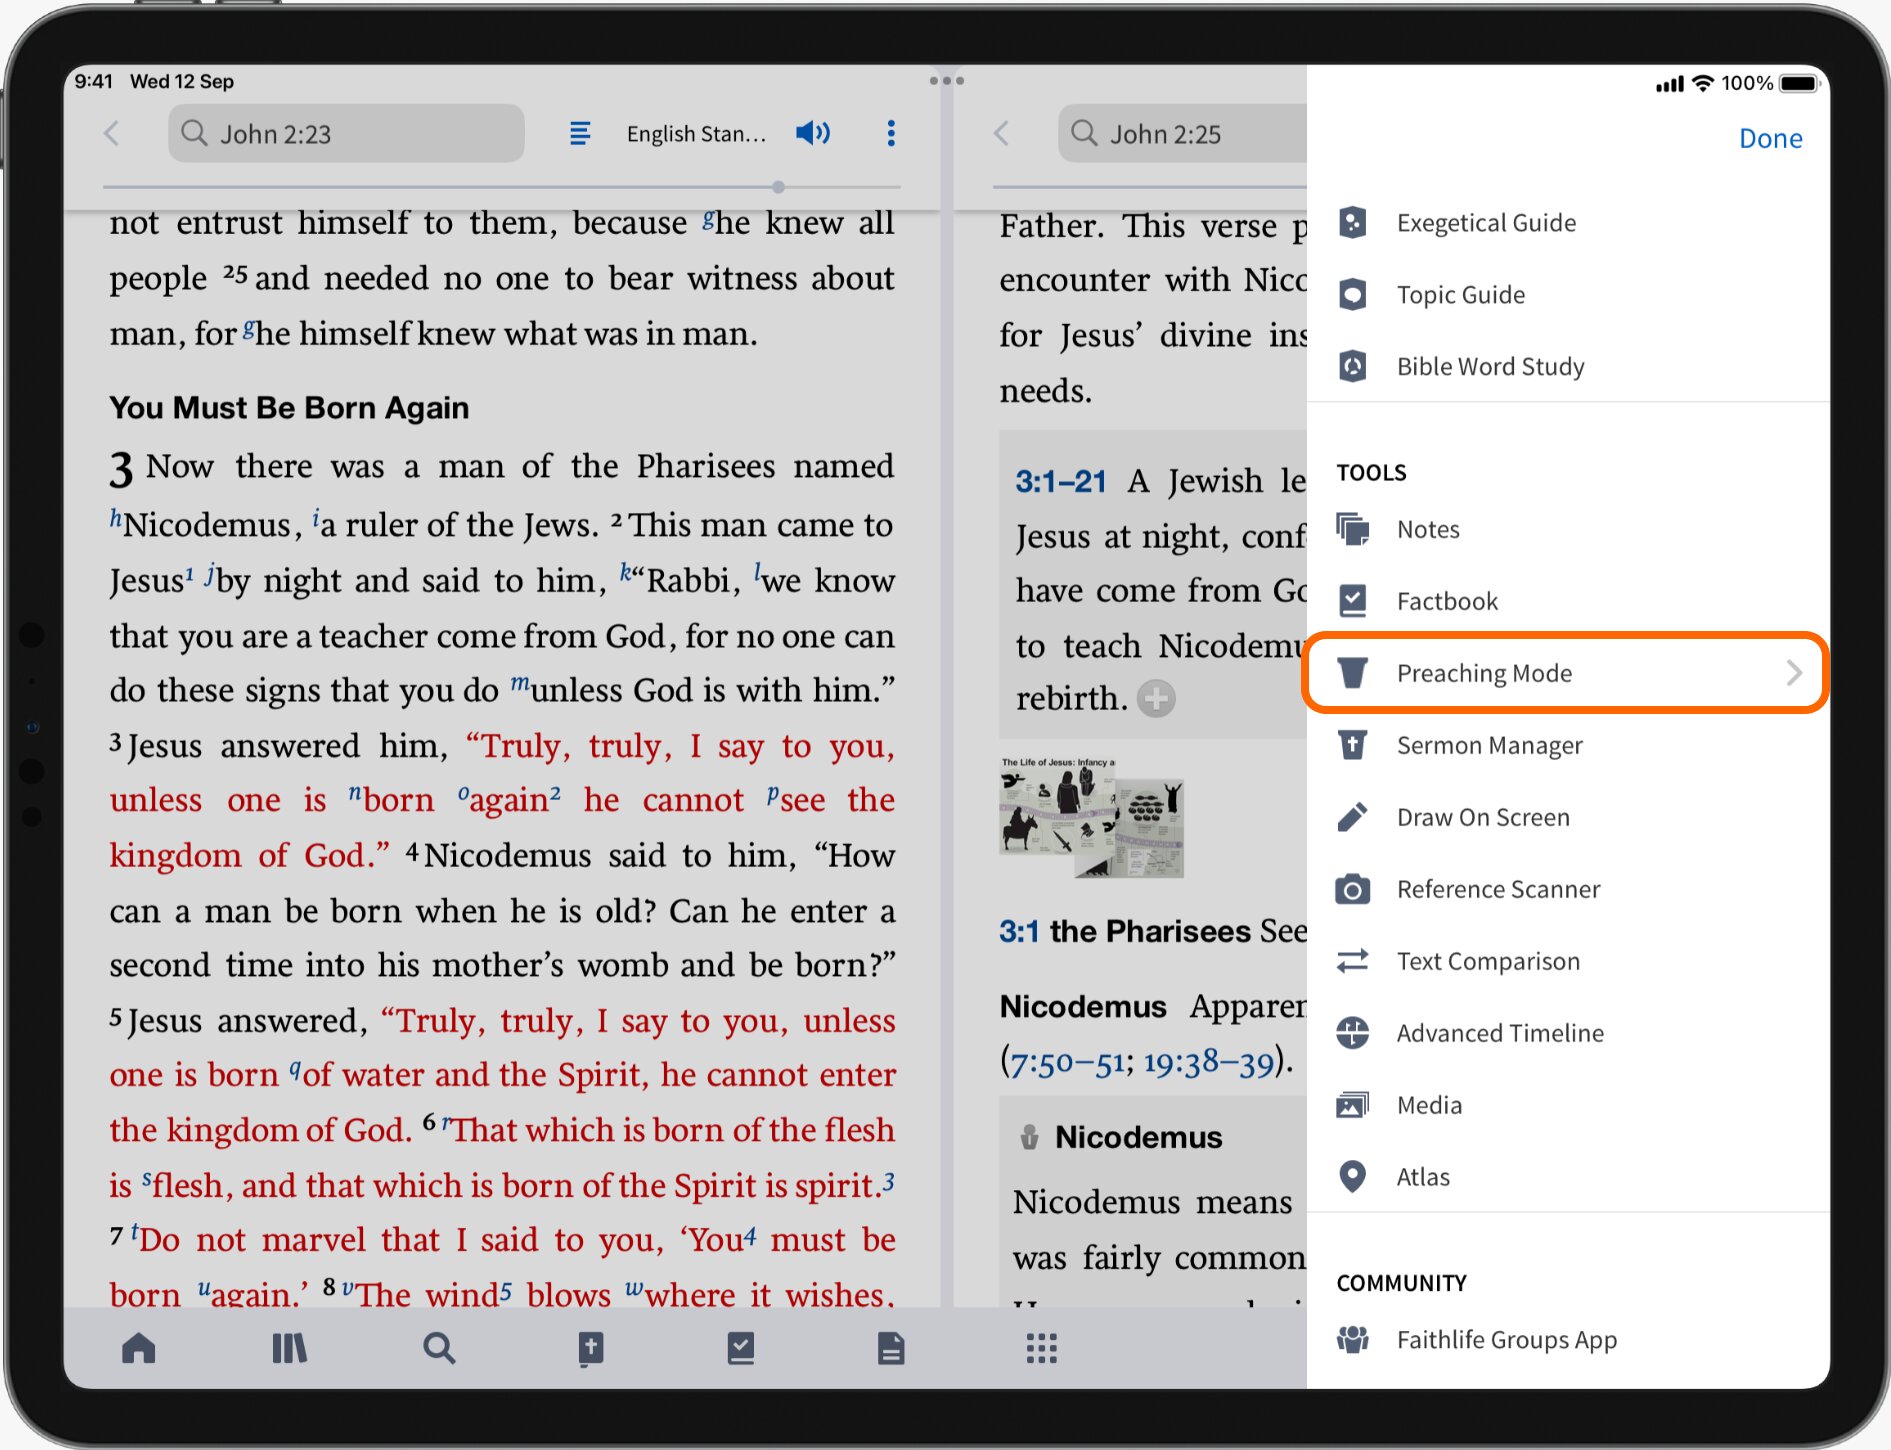Open the Reference Scanner camera icon
Image resolution: width=1891 pixels, height=1450 pixels.
tap(1353, 889)
